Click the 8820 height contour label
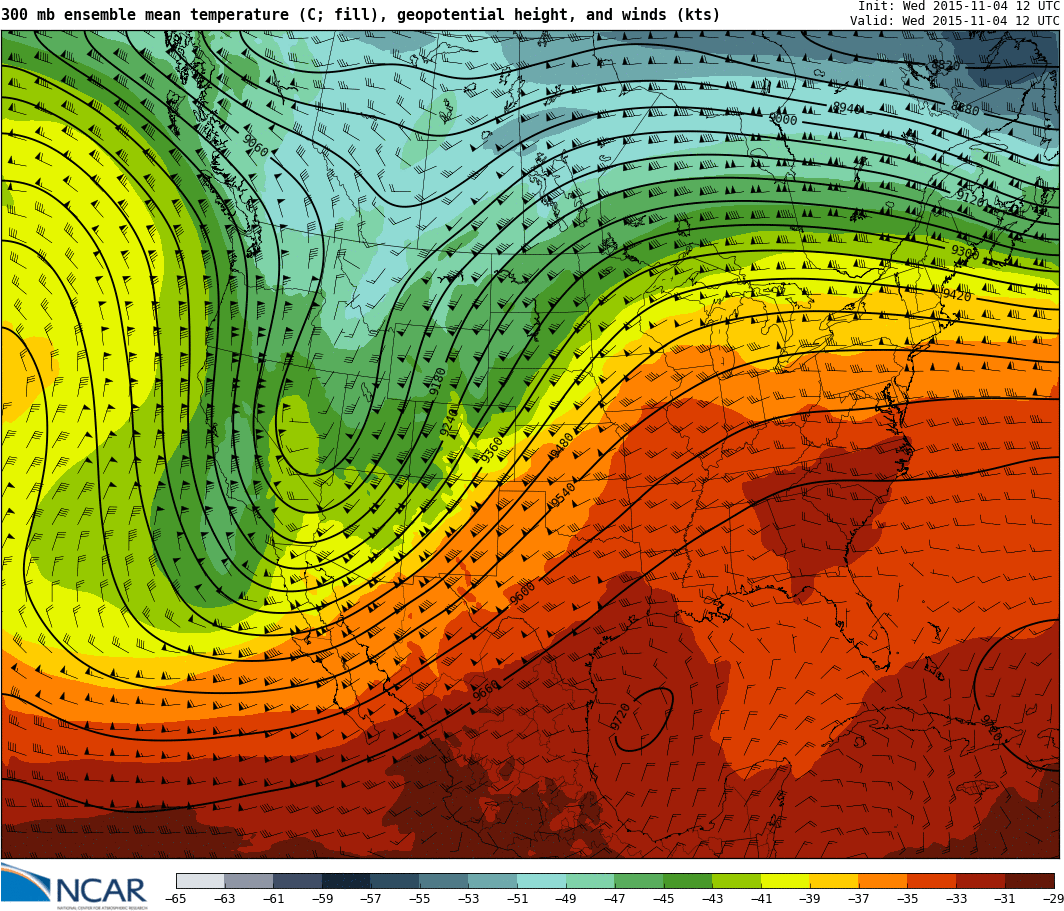The height and width of the screenshot is (911, 1064). (945, 66)
